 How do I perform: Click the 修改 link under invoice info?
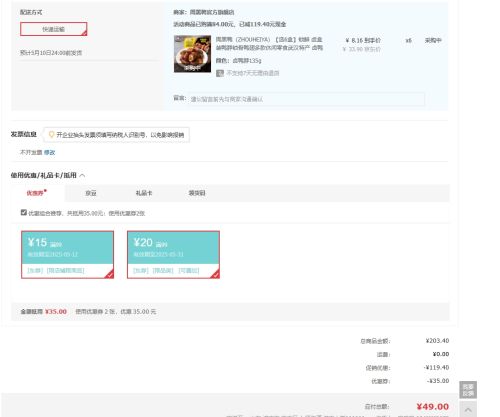49,152
